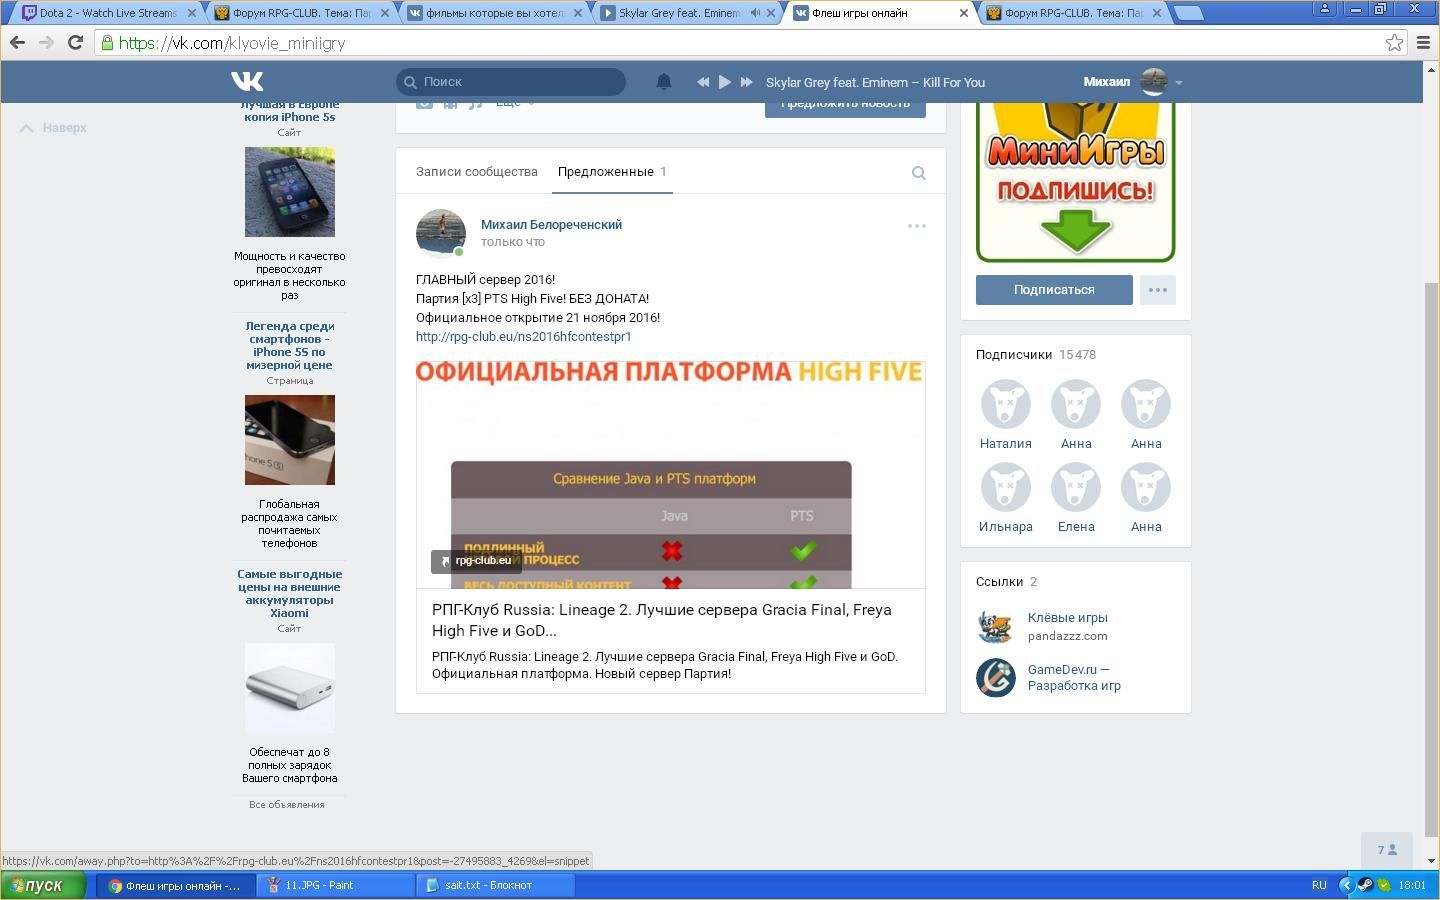The height and width of the screenshot is (900, 1440).
Task: Show hidden tray icons with the arrow
Action: point(1346,885)
